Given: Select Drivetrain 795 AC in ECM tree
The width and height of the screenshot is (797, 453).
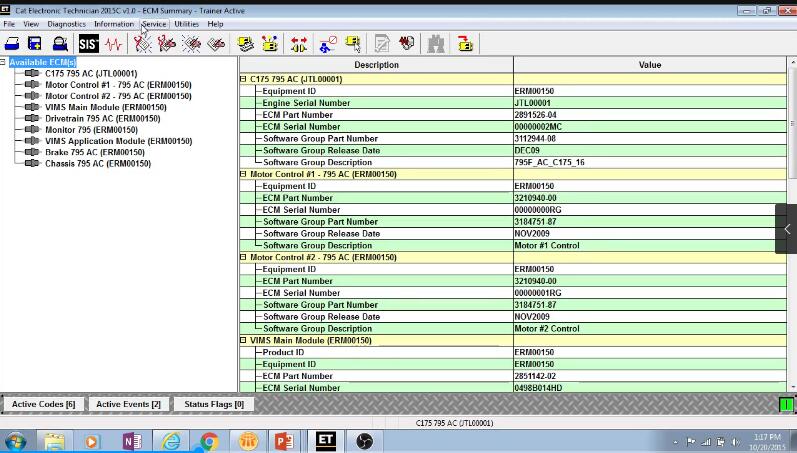Looking at the screenshot, I should [93, 119].
